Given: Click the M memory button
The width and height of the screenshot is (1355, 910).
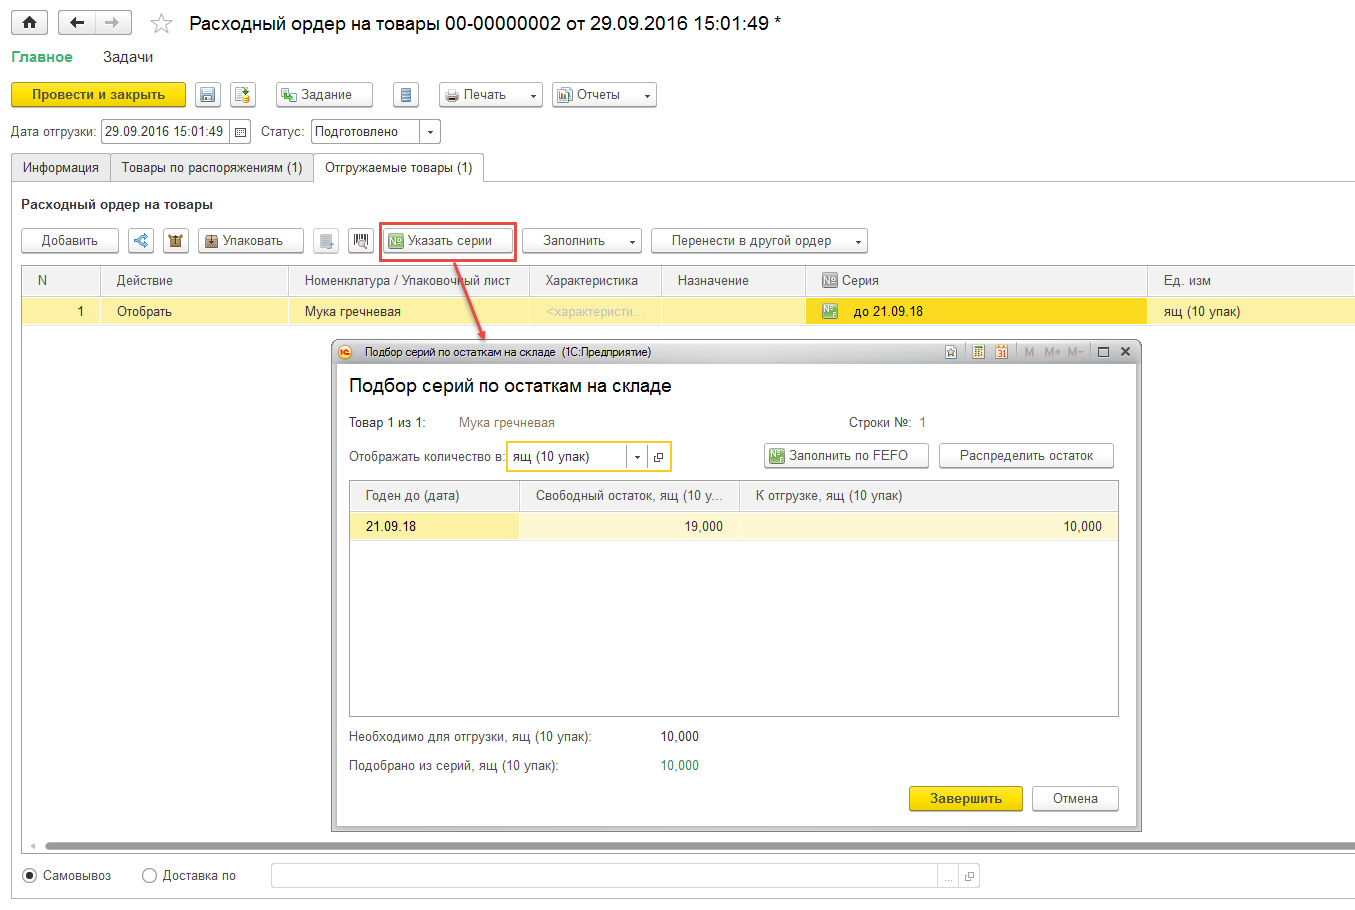Looking at the screenshot, I should coord(1029,352).
